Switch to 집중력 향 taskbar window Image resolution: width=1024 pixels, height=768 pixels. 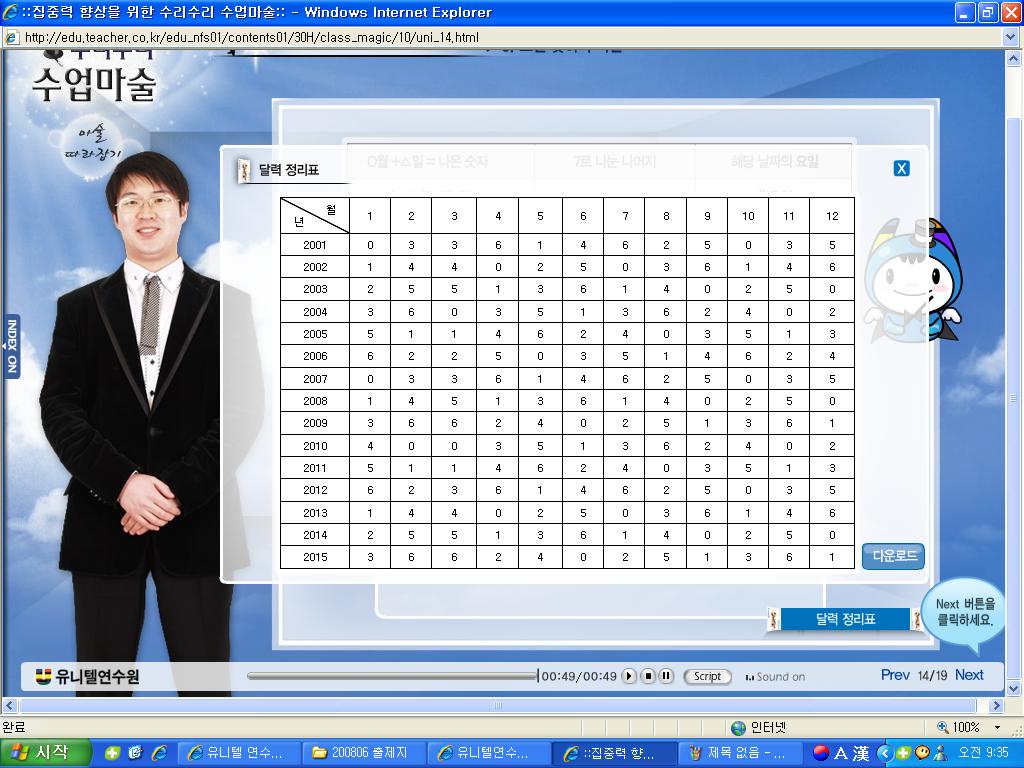[x=613, y=753]
